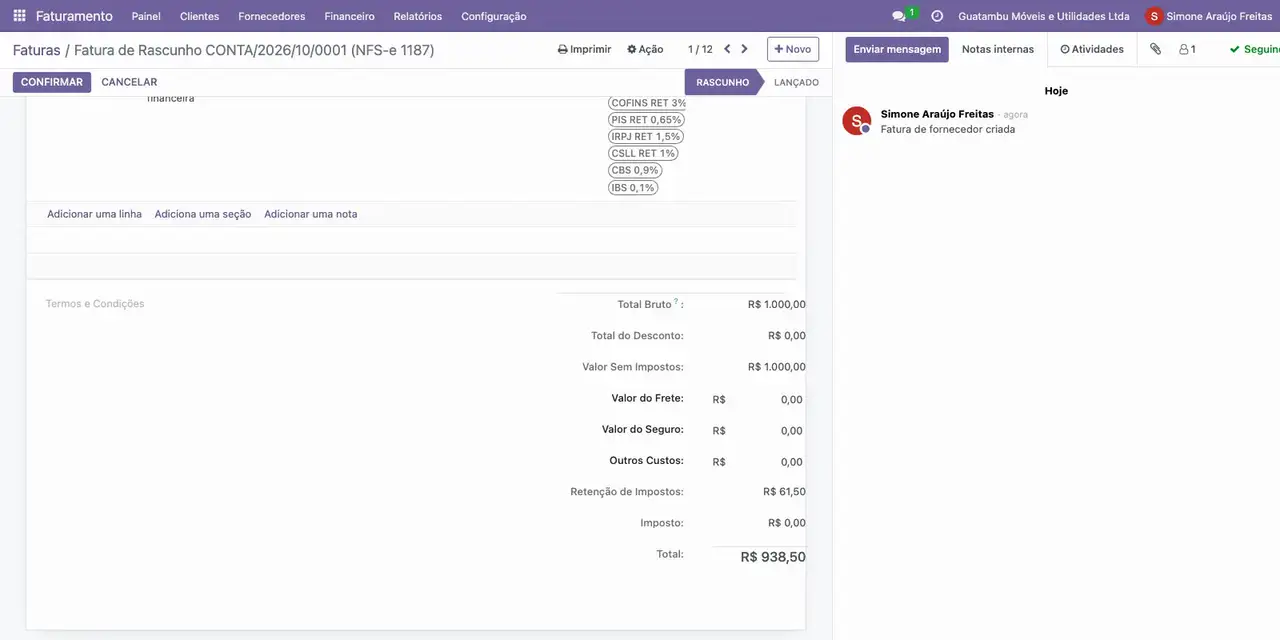Switch to Notas internas tab

998,49
